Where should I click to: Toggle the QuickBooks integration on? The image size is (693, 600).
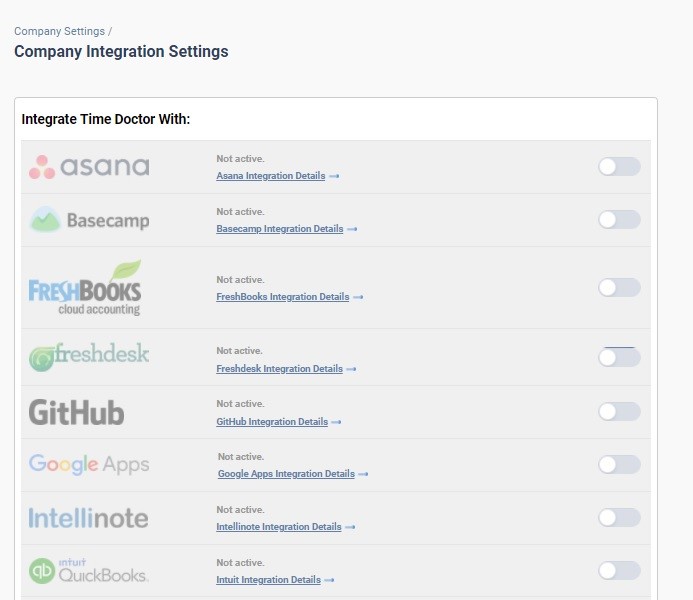[619, 570]
